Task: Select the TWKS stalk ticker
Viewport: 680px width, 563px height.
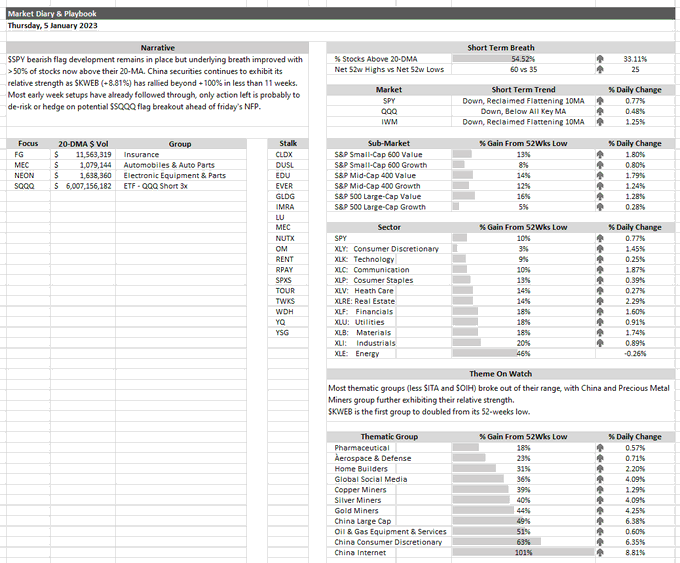Action: 288,301
